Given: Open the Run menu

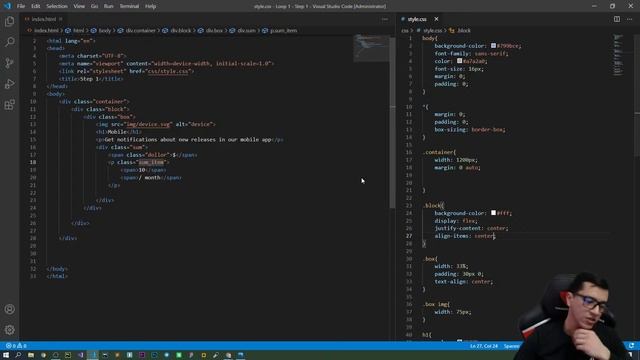Looking at the screenshot, I should (109, 6).
